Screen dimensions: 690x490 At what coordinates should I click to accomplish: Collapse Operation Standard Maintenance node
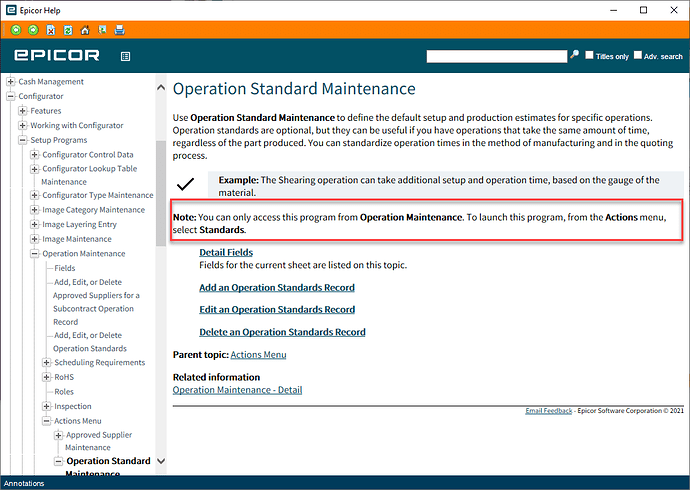[58, 461]
